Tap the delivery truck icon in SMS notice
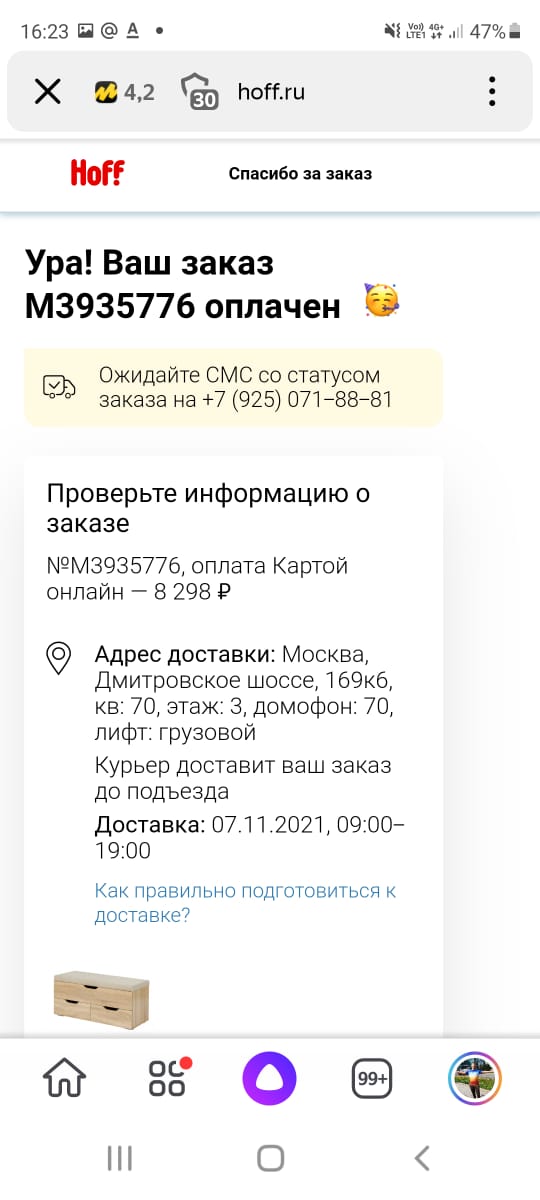The height and width of the screenshot is (1200, 540). click(59, 387)
